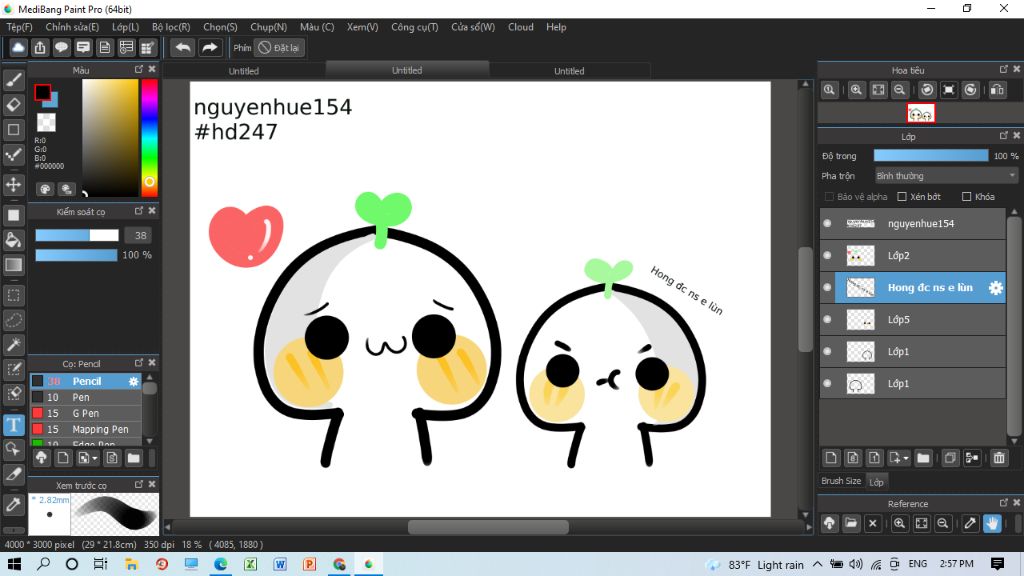Viewport: 1024px width, 576px height.
Task: Hide the Lớp2 layer
Action: click(x=827, y=255)
